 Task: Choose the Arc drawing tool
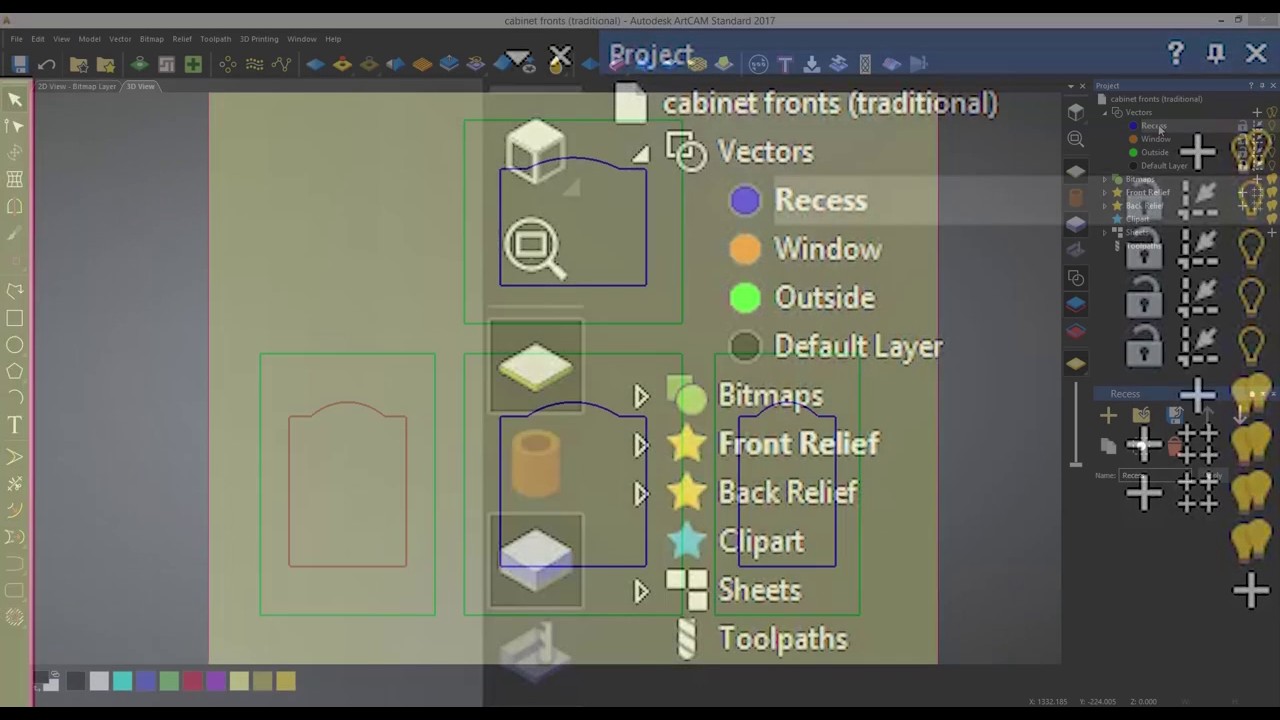click(15, 398)
